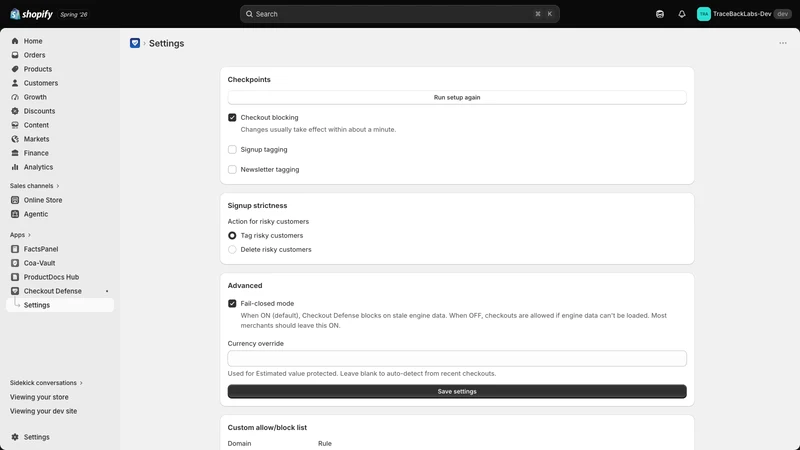The height and width of the screenshot is (450, 800).
Task: Click the FactsPanel app icon
Action: 15,249
